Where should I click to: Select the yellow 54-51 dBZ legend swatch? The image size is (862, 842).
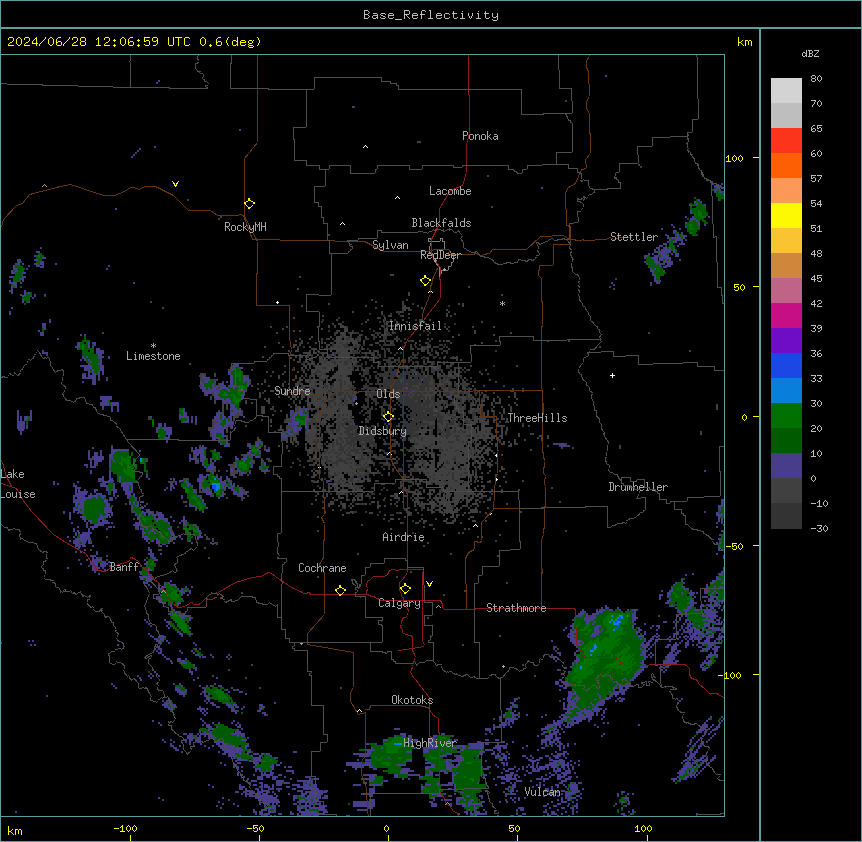coord(786,215)
